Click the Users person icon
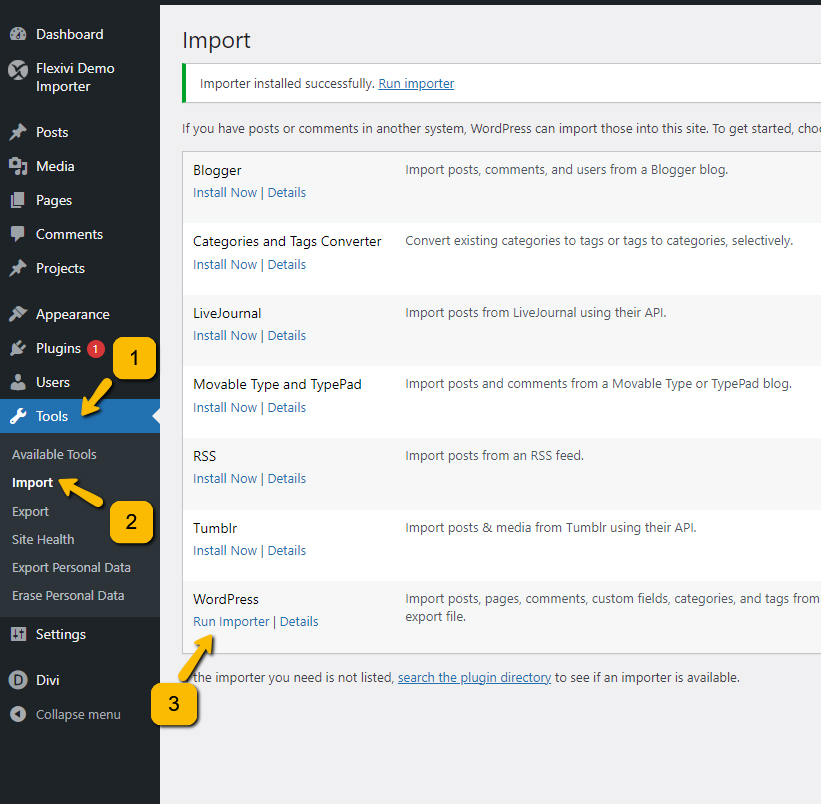The image size is (821, 804). 18,382
